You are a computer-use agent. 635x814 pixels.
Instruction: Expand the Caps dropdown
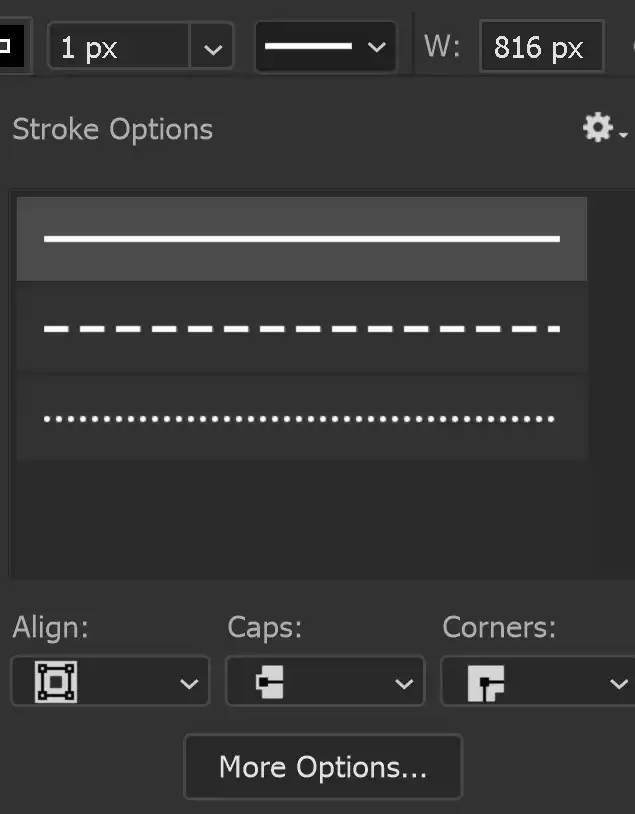[x=405, y=681]
